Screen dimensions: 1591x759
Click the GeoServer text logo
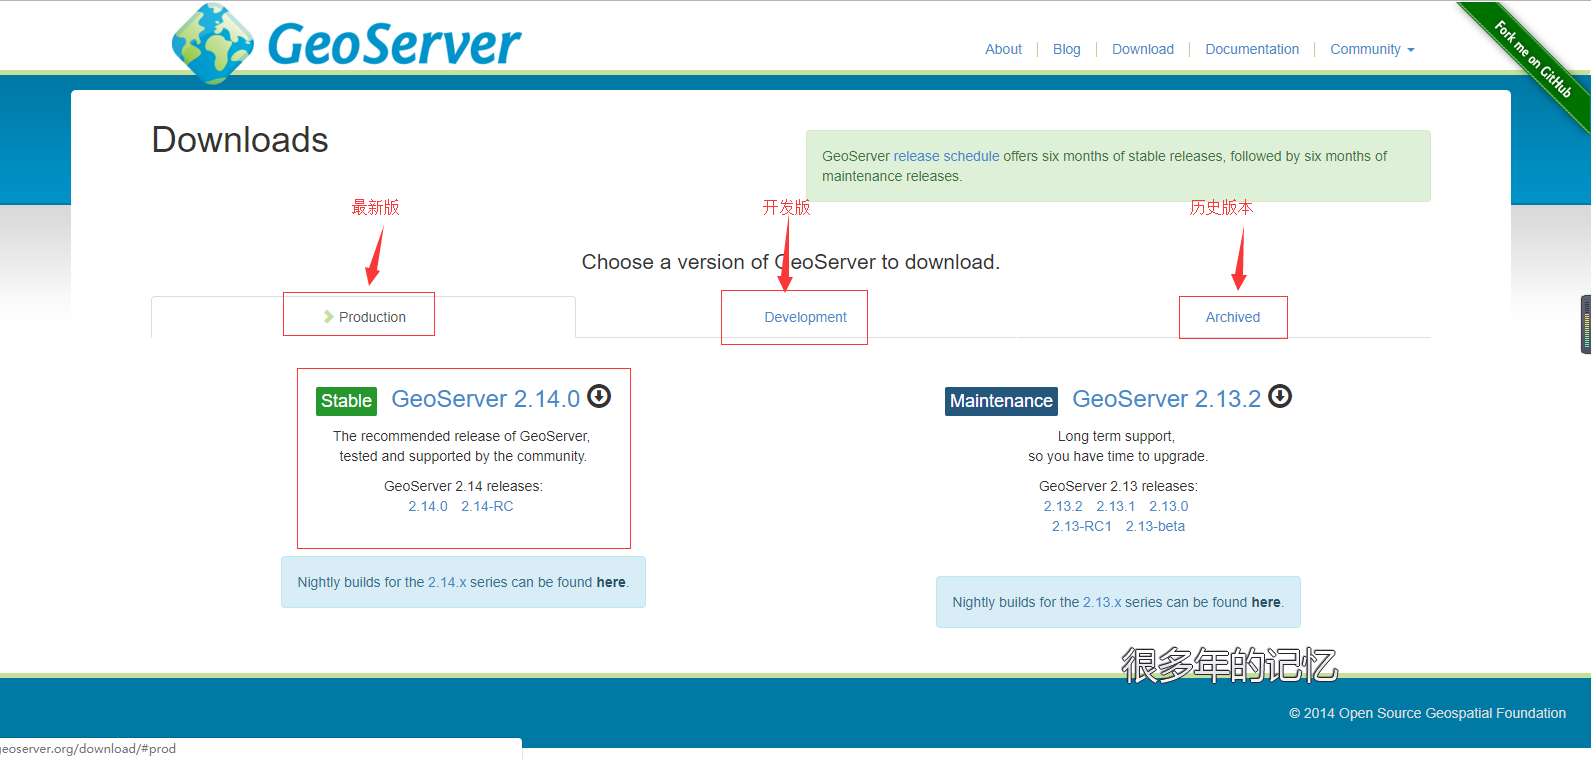point(394,44)
